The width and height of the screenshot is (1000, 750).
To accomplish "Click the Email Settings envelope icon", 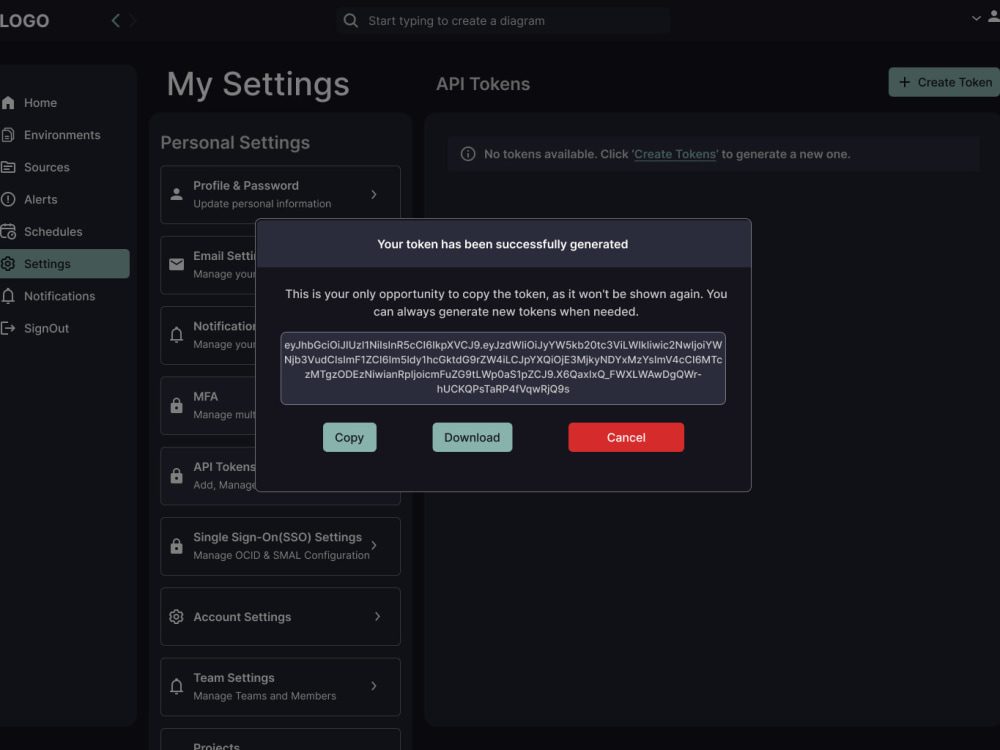I will pos(177,265).
